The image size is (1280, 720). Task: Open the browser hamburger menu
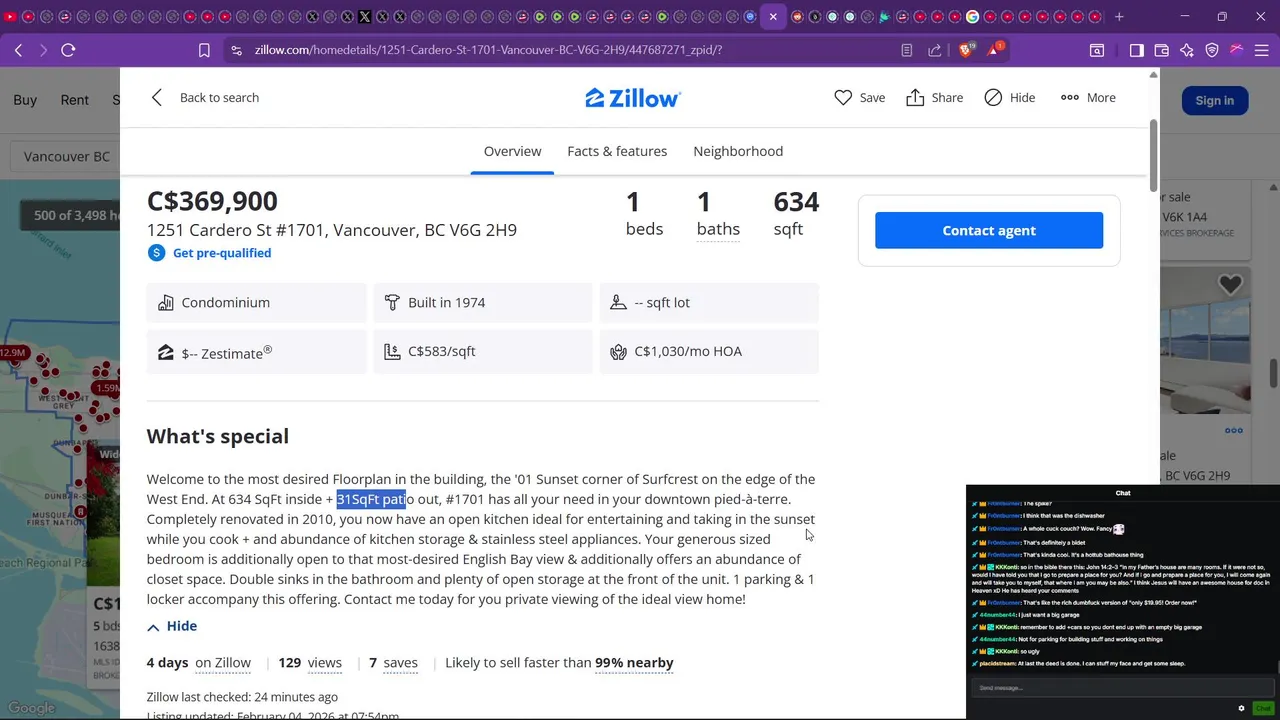tap(1262, 50)
